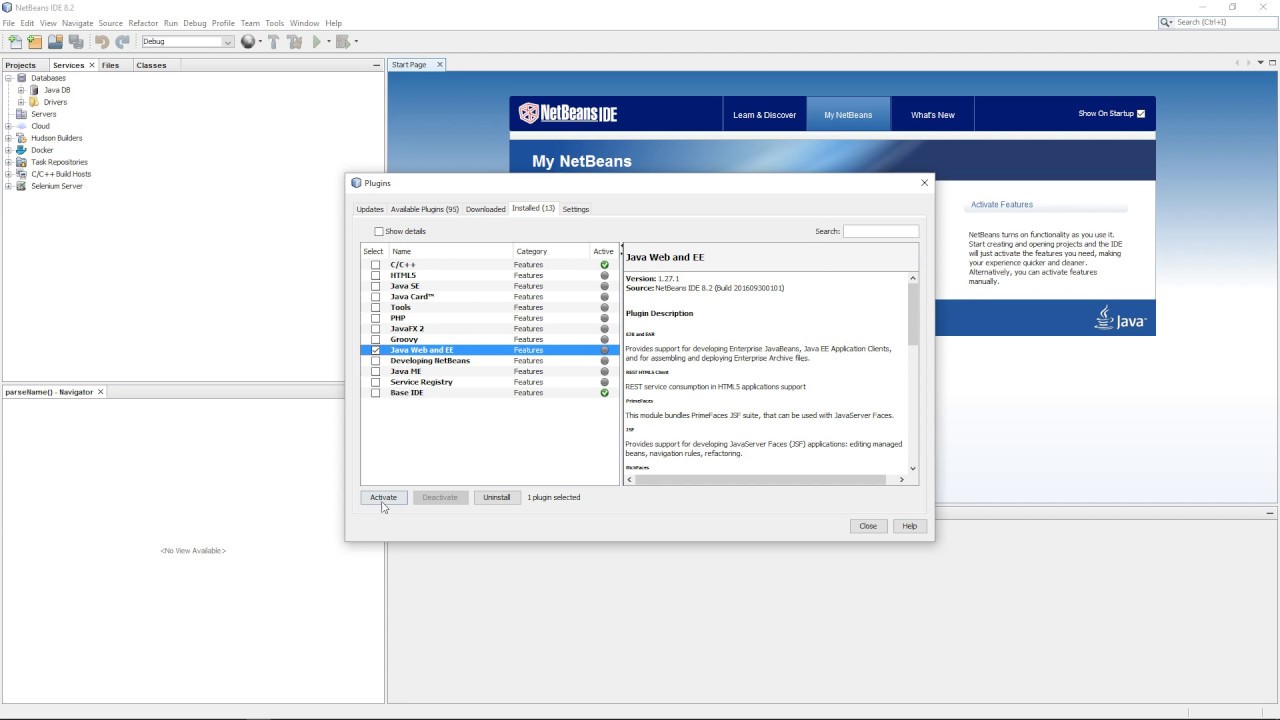Enable the Show details checkbox
Image resolution: width=1280 pixels, height=720 pixels.
(x=379, y=231)
